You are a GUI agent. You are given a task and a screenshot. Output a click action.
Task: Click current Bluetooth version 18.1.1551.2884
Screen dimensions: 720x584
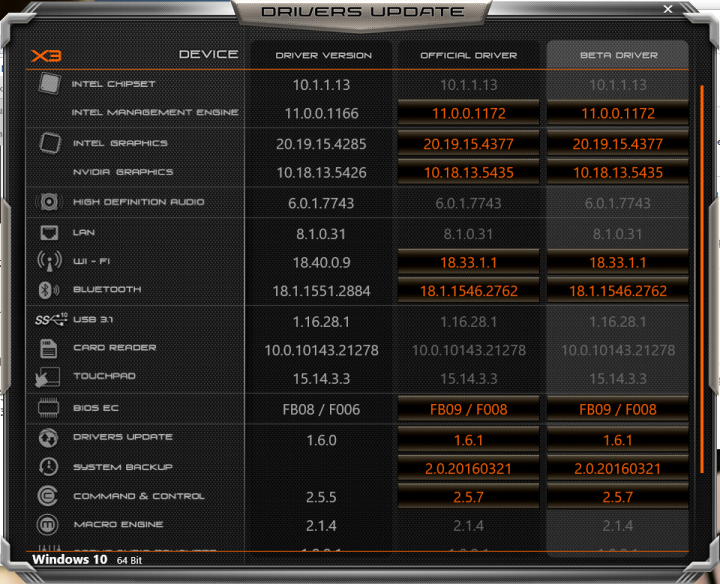tap(321, 291)
